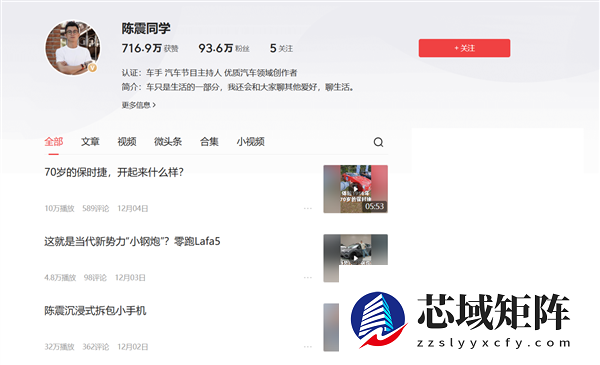Screen dimensions: 600x365
Task: Play the 零跑Lafa5 video thumbnail
Action: [x=355, y=258]
